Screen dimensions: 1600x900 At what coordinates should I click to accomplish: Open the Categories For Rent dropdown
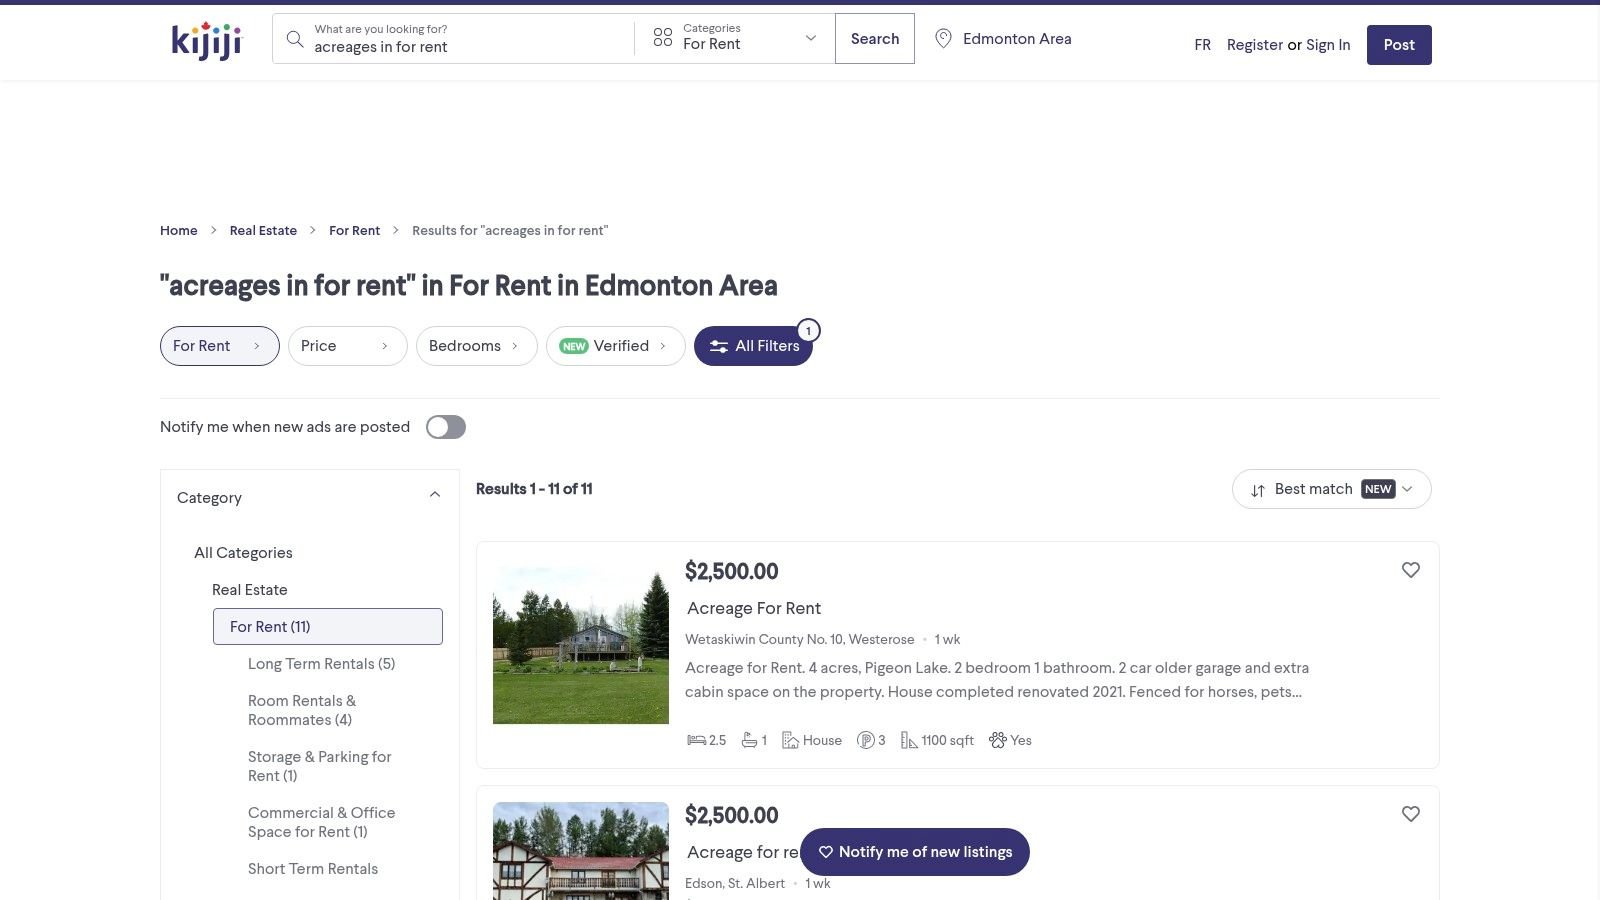[735, 38]
